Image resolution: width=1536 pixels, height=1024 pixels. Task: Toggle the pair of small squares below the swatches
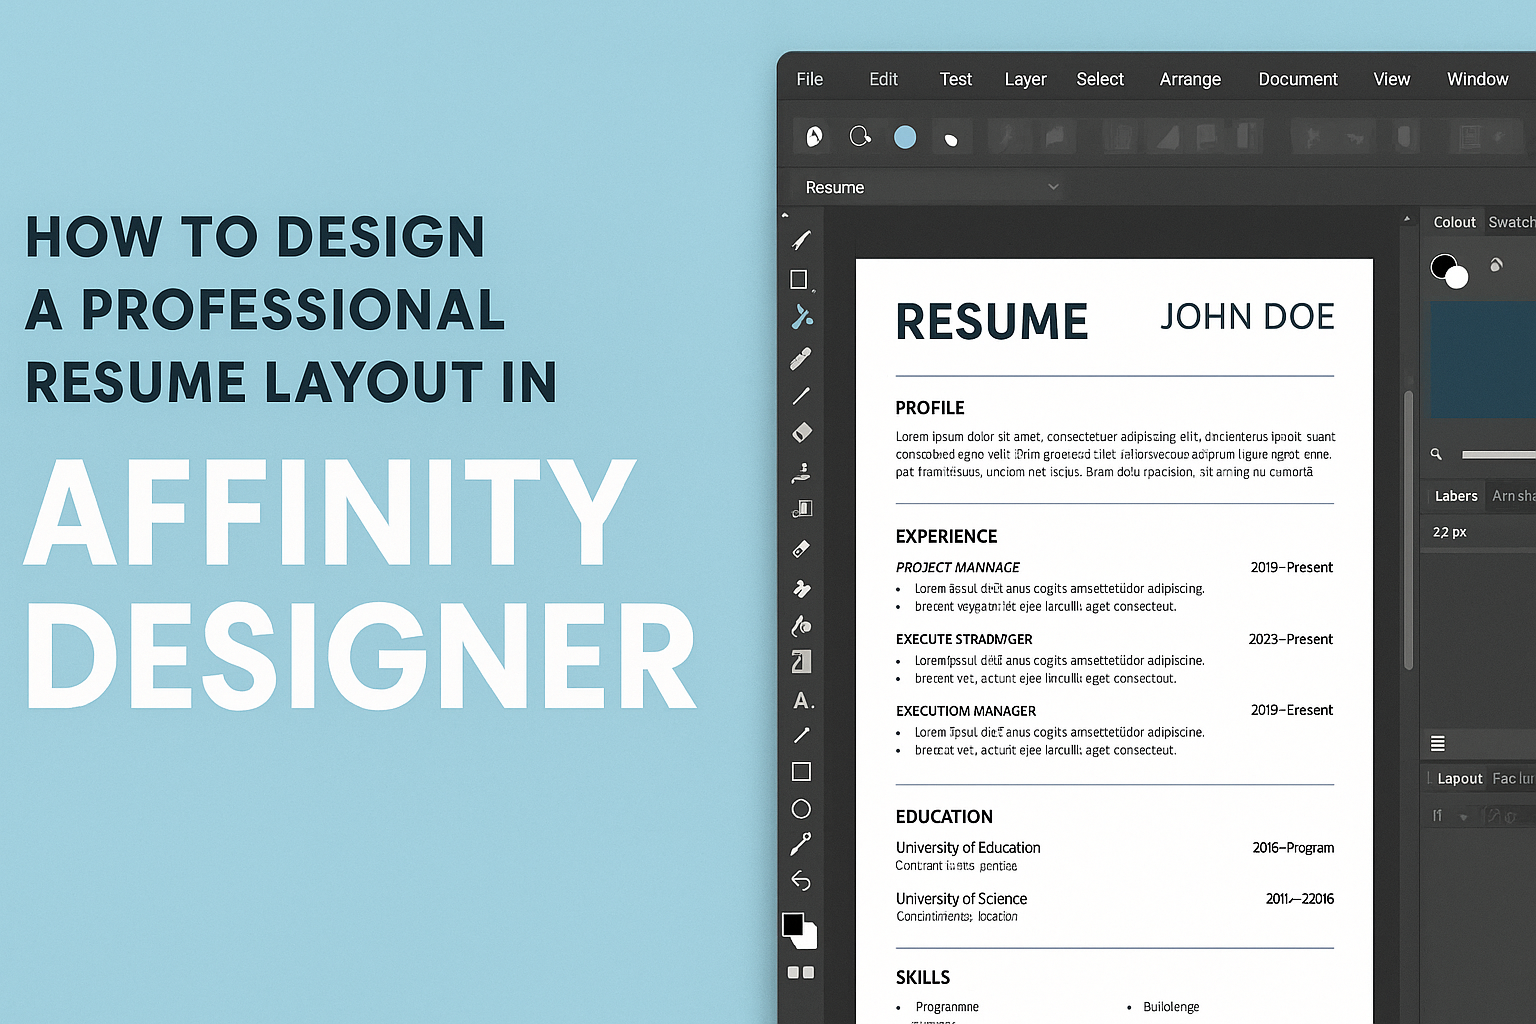[801, 972]
